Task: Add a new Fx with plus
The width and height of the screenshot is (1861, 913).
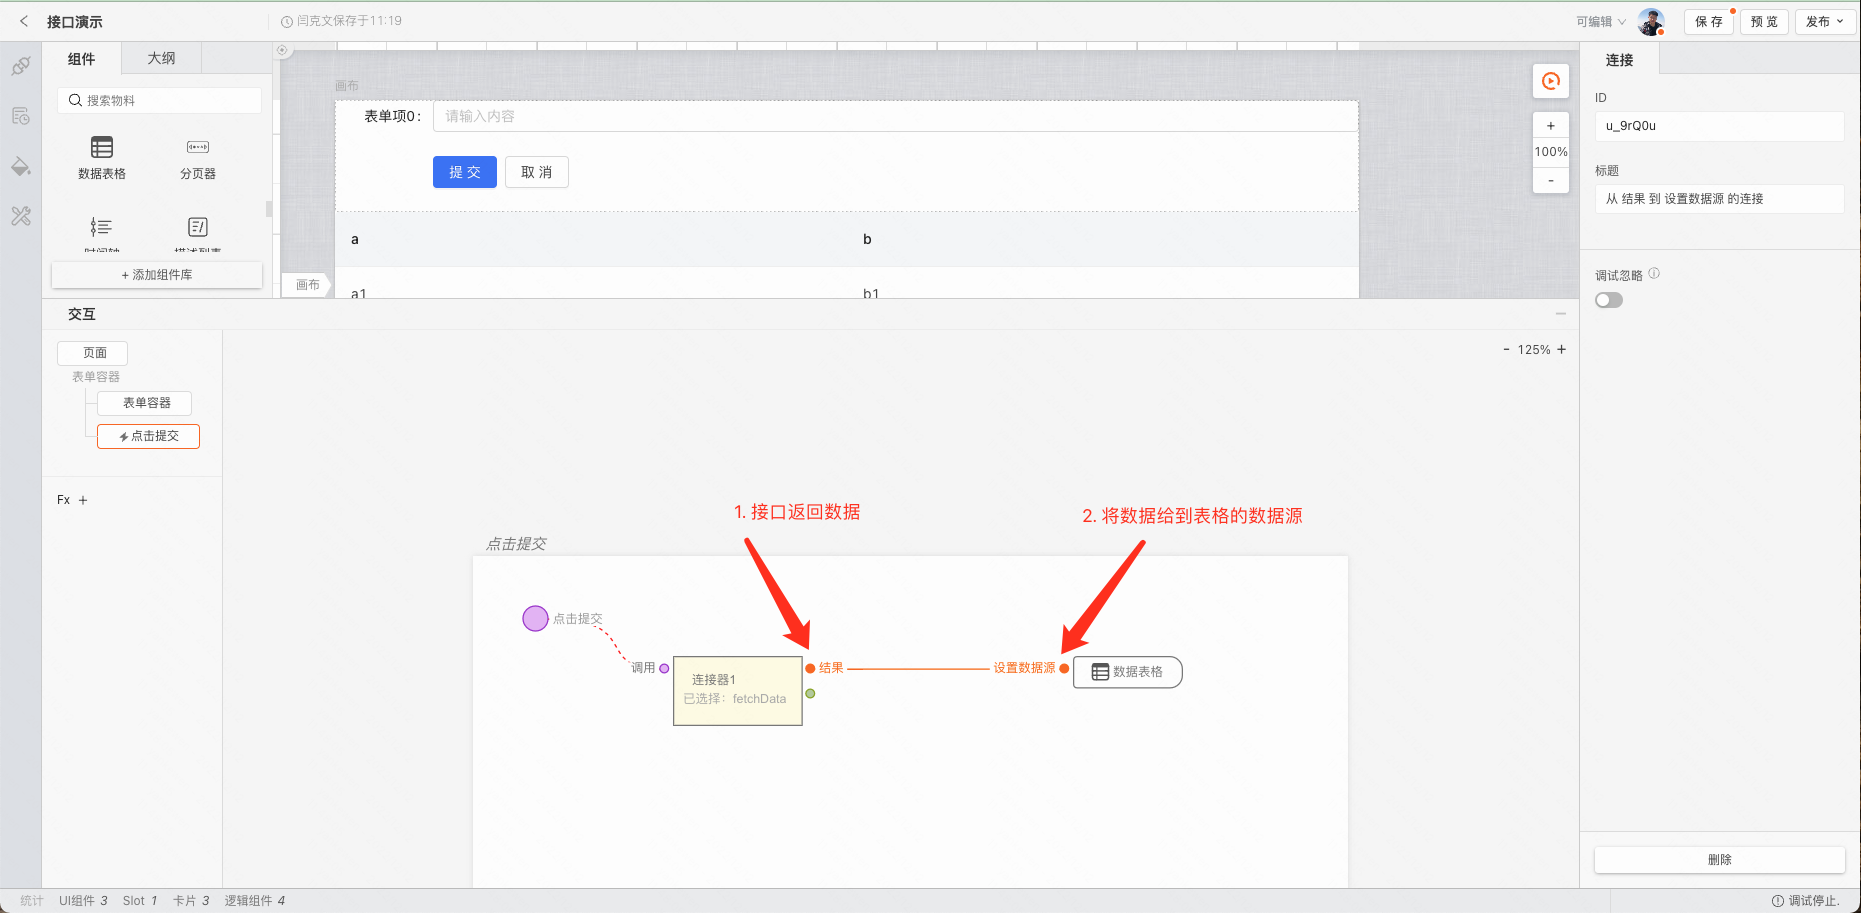Action: point(83,500)
